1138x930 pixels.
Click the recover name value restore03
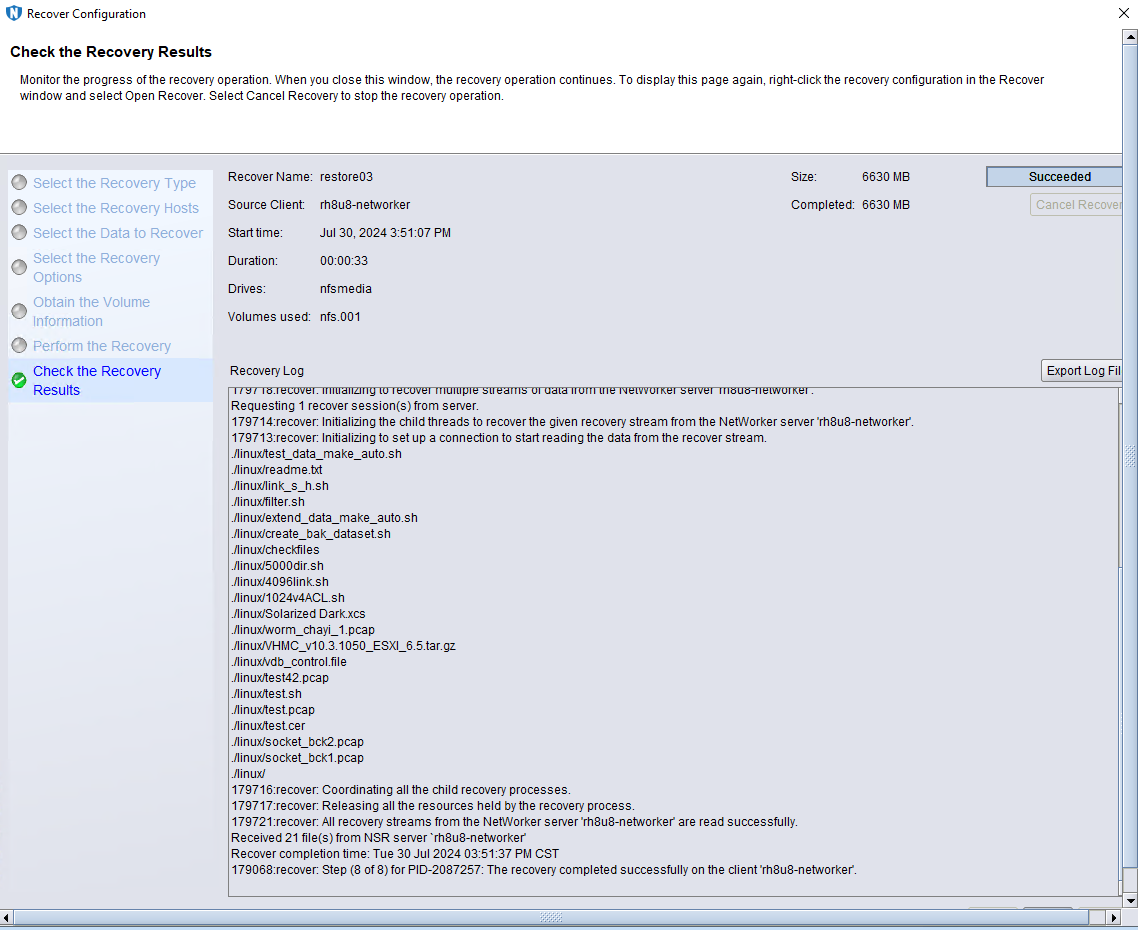coord(346,176)
